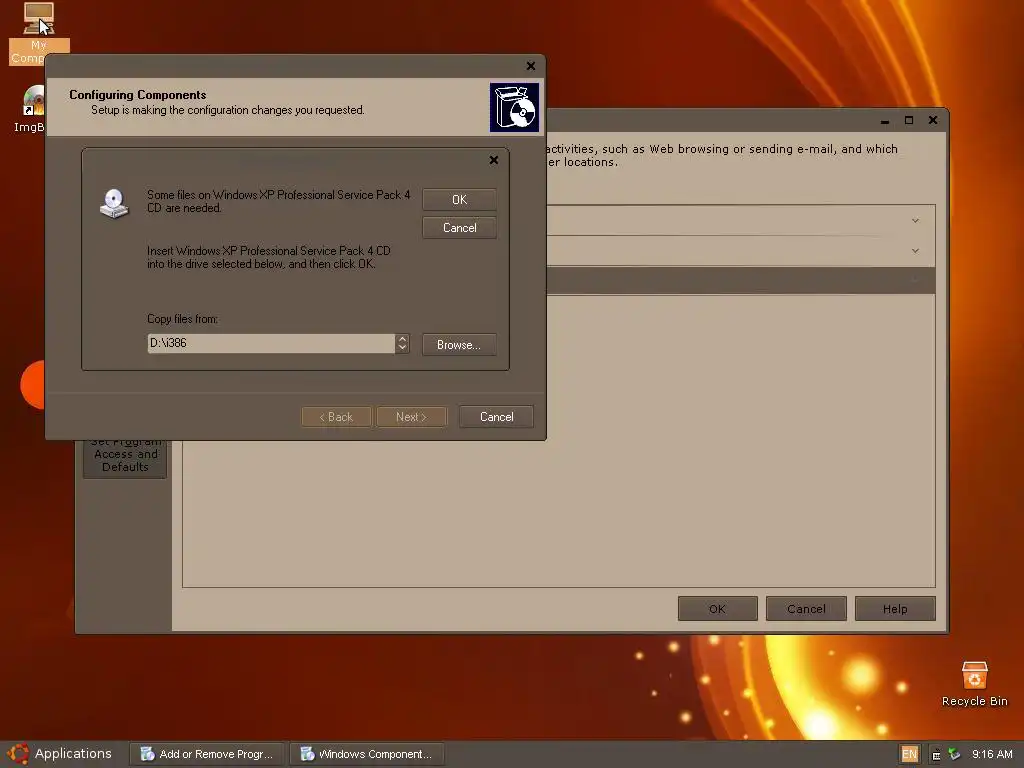1024x768 pixels.
Task: Click Help in the Set Program Access window
Action: click(895, 609)
